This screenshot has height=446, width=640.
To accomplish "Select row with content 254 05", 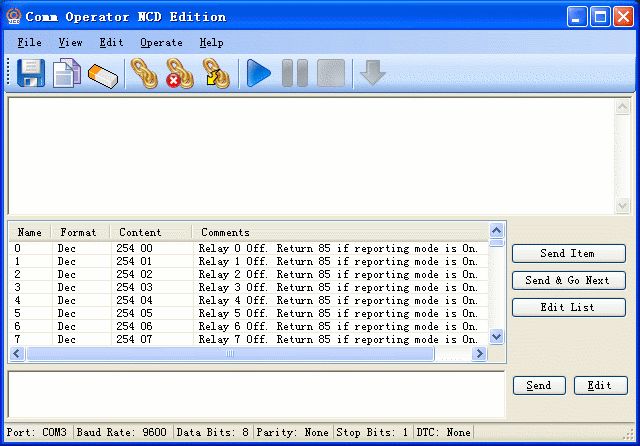I will pyautogui.click(x=249, y=314).
